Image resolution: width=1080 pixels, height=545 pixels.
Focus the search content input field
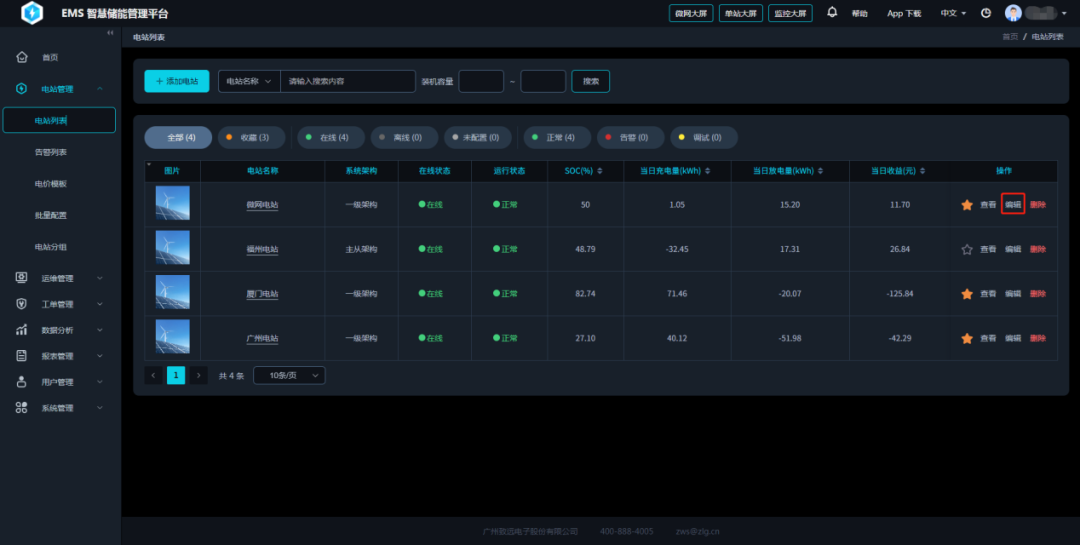click(348, 81)
